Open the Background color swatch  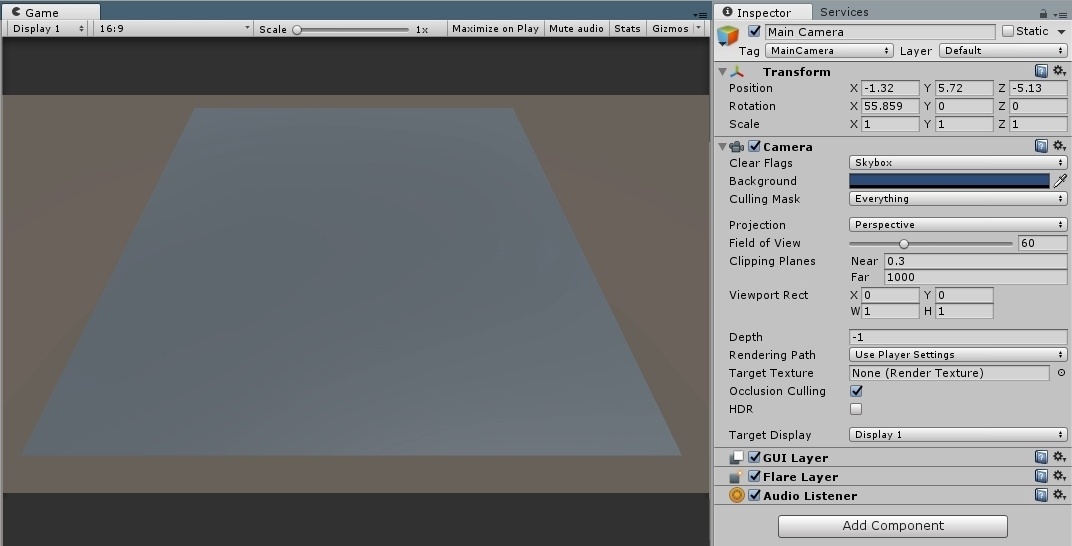tap(949, 181)
